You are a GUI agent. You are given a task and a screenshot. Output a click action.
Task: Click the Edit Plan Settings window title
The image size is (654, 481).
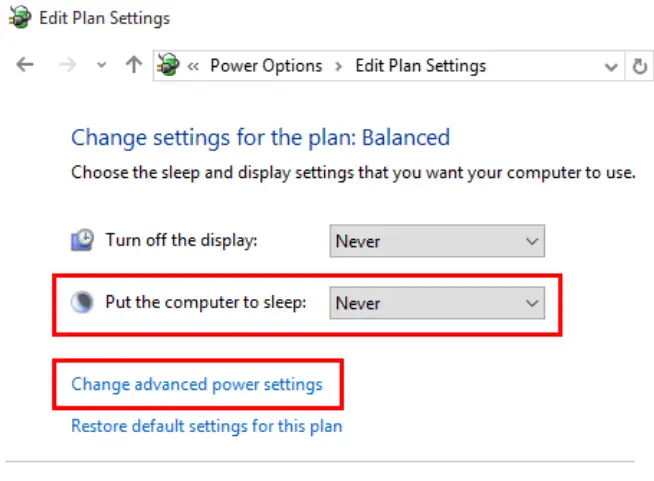coord(104,18)
